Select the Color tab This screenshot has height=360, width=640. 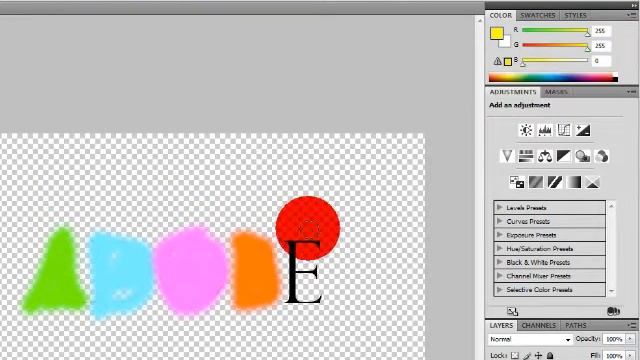[500, 16]
